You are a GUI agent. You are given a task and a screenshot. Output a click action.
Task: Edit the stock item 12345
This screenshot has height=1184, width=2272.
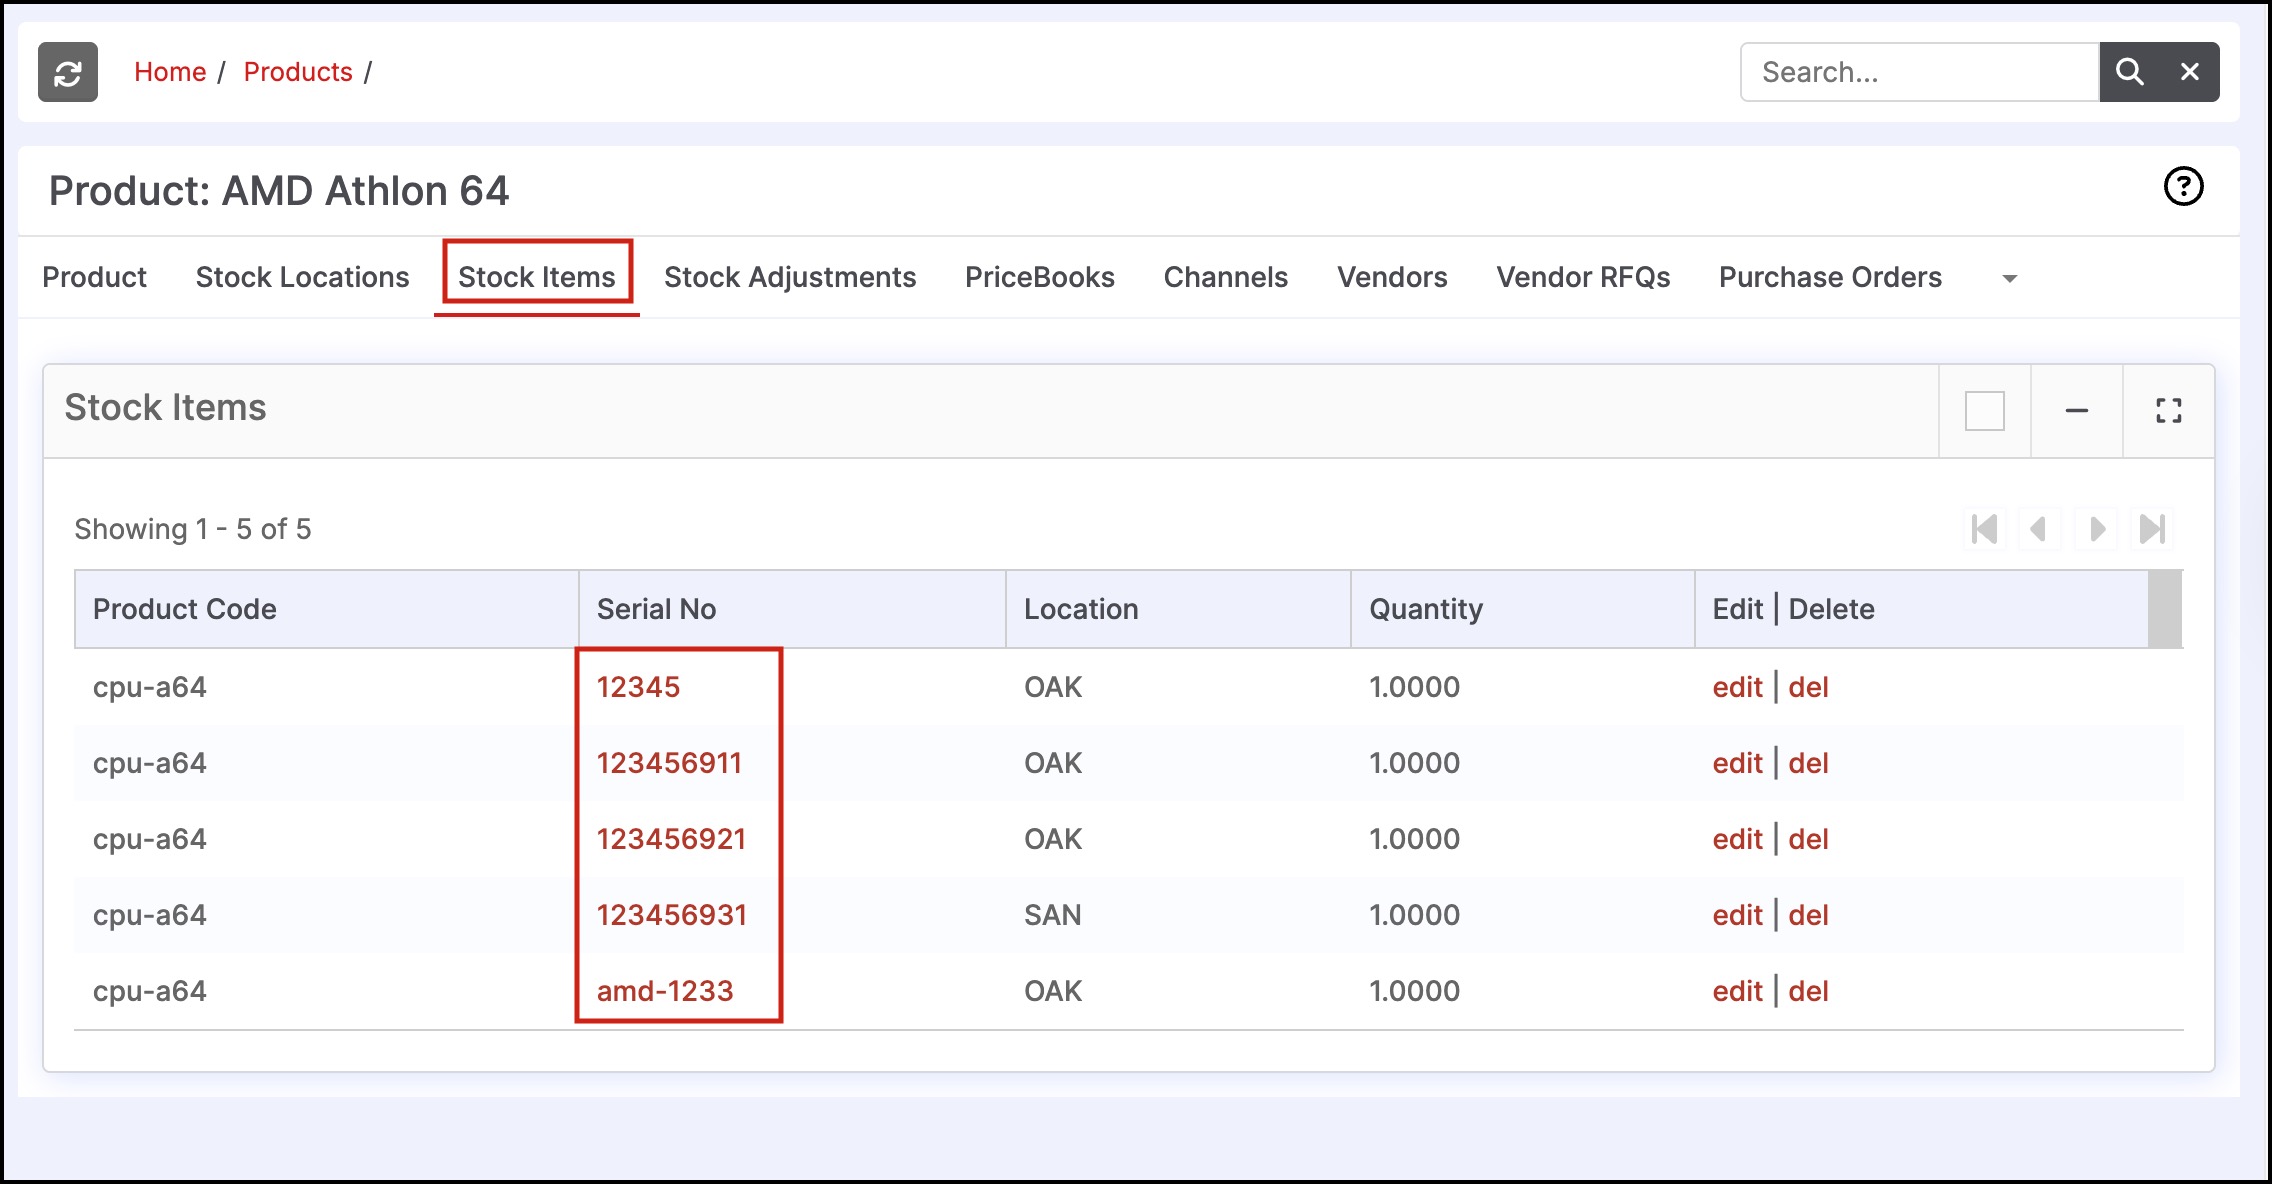tap(1737, 687)
